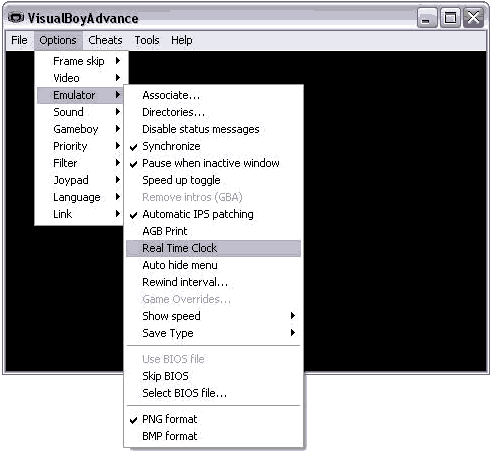Expand the Joypad submenu
493x451 pixels.
[x=80, y=180]
